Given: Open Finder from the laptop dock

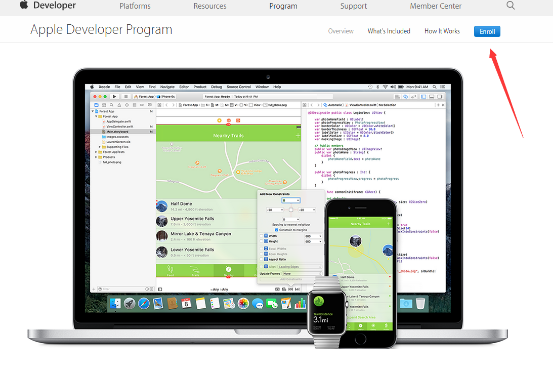Looking at the screenshot, I should (x=115, y=303).
